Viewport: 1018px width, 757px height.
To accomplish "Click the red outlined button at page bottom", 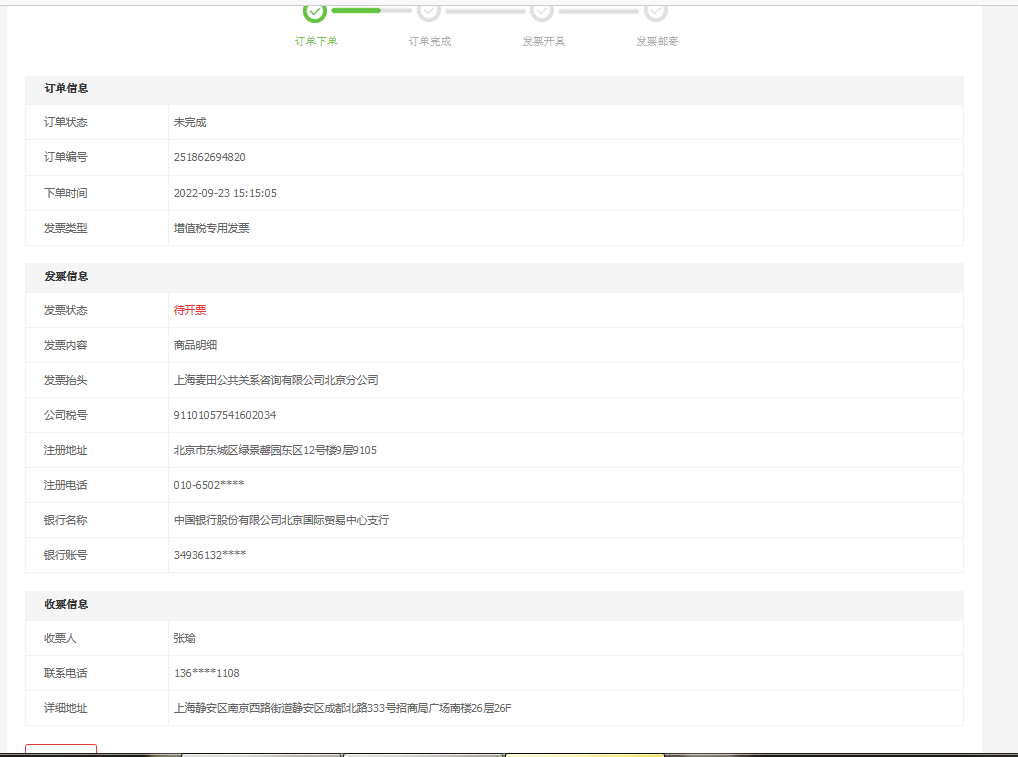I will (61, 750).
